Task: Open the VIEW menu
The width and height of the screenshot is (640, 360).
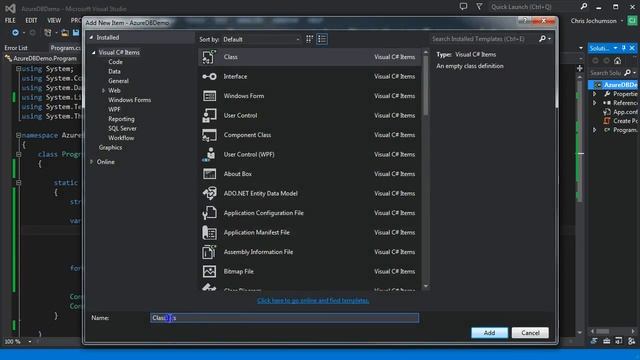Action: pos(54,20)
